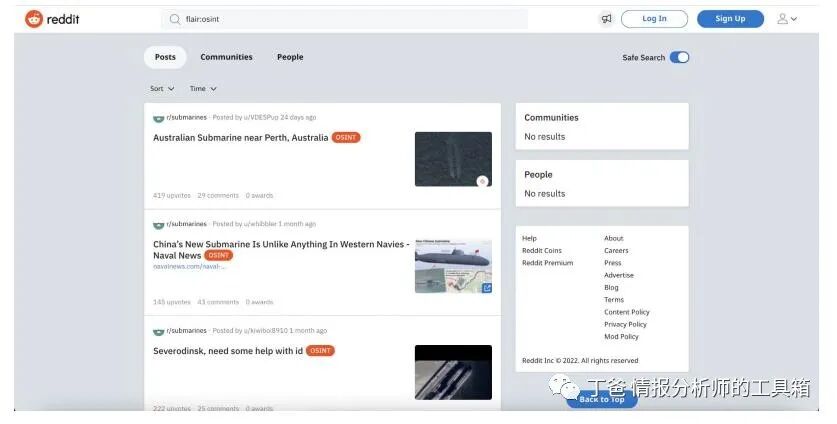Open the Severodinsk, need some help with id post

click(x=228, y=351)
